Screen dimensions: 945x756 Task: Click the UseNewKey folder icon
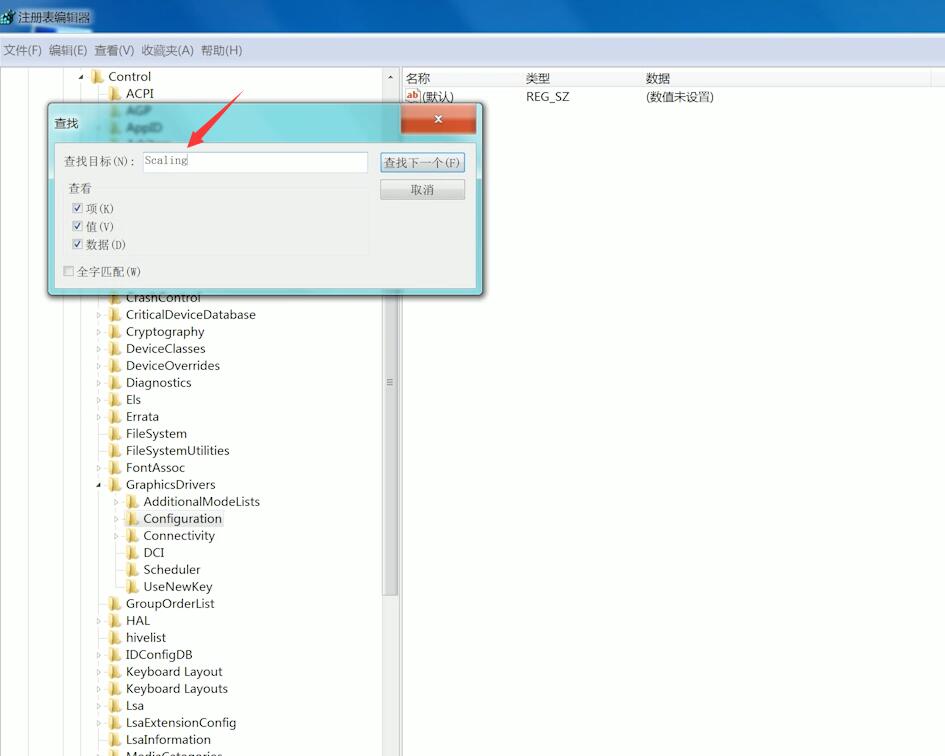coord(132,587)
